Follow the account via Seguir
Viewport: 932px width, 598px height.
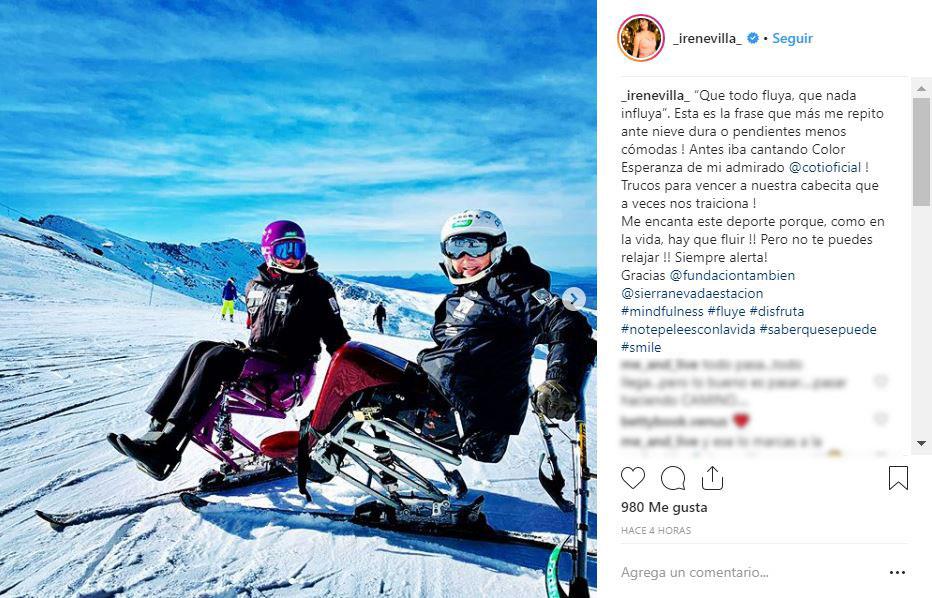click(792, 39)
